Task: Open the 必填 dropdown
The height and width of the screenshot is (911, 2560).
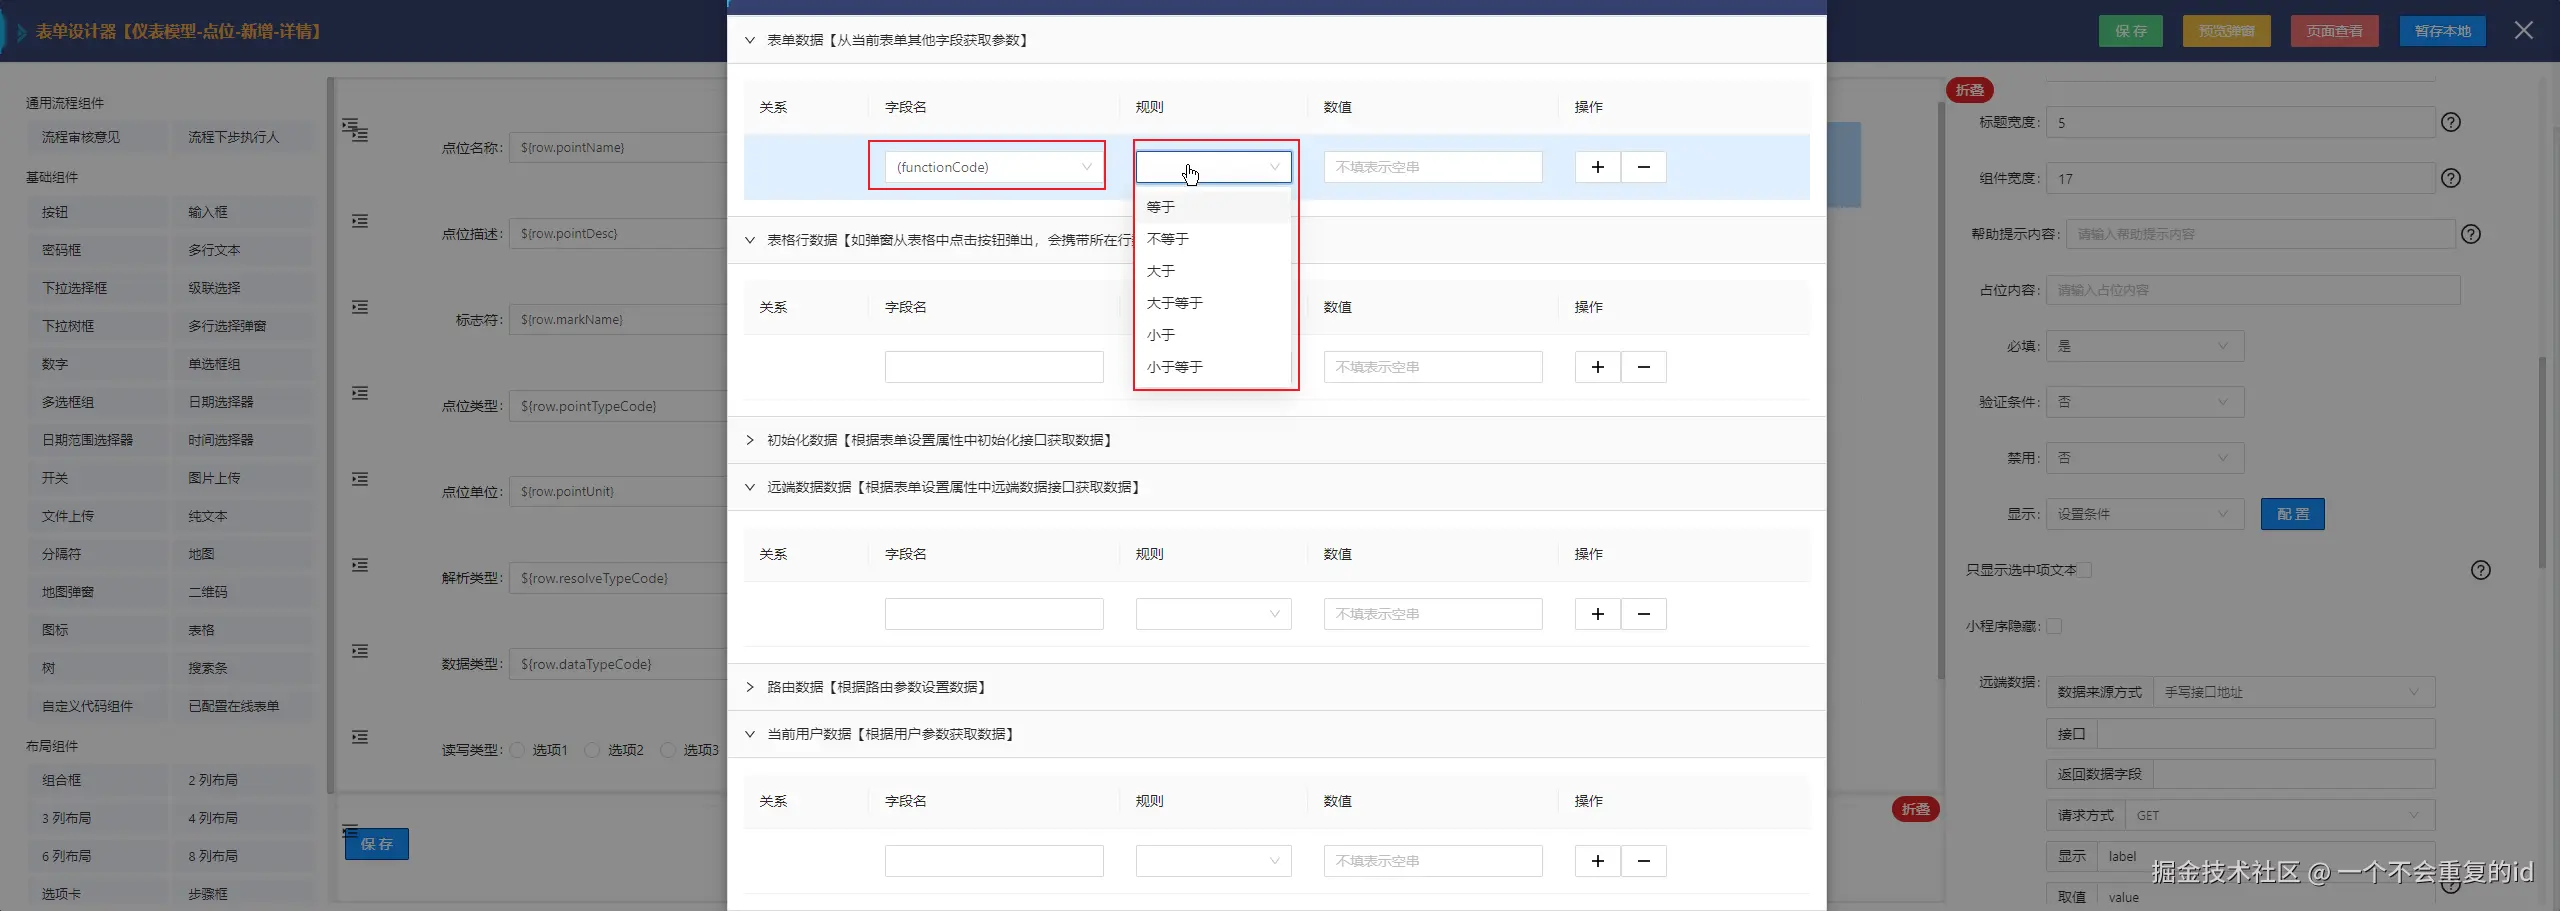Action: point(2145,346)
